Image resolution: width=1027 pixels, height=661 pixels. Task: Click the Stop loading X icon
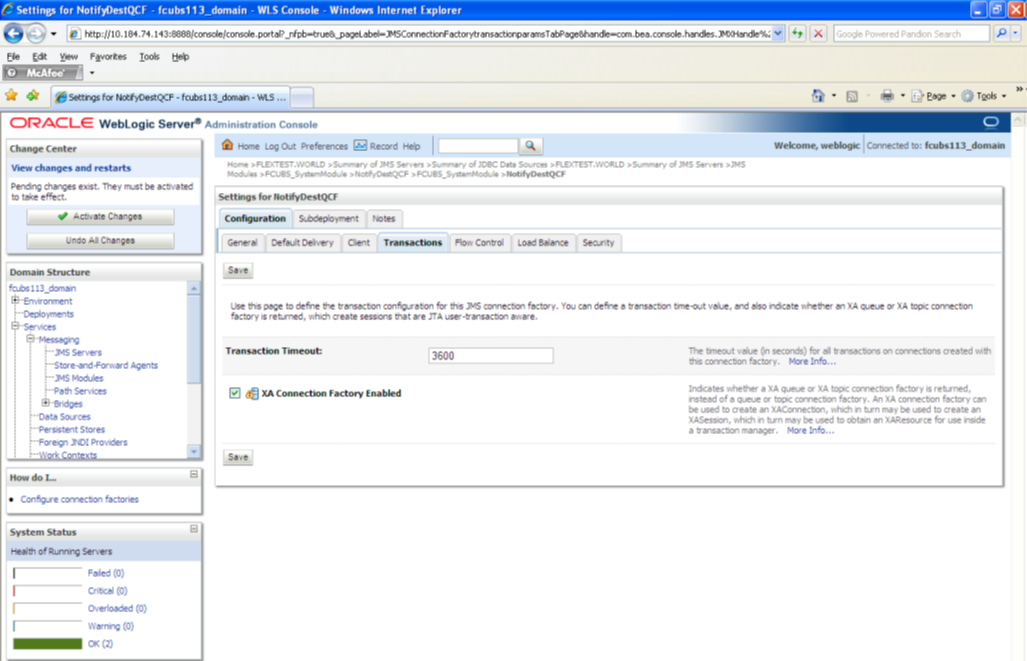coord(818,33)
